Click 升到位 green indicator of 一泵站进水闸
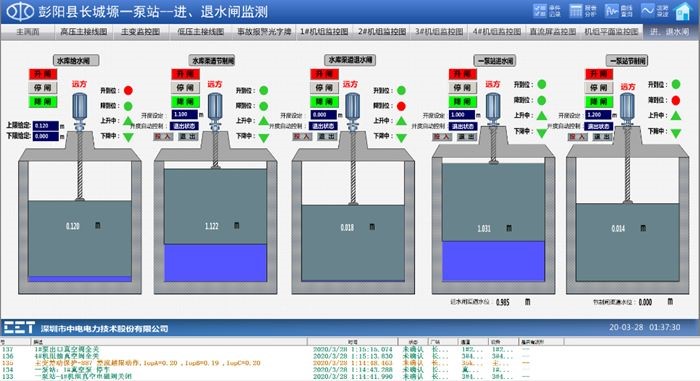The width and height of the screenshot is (700, 381). (542, 84)
